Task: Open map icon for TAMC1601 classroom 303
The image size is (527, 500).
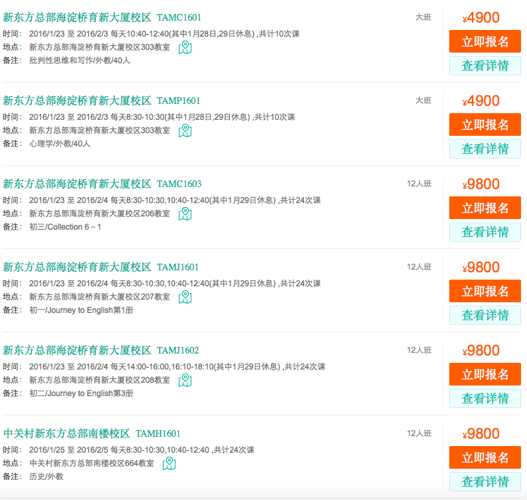Action: 185,47
